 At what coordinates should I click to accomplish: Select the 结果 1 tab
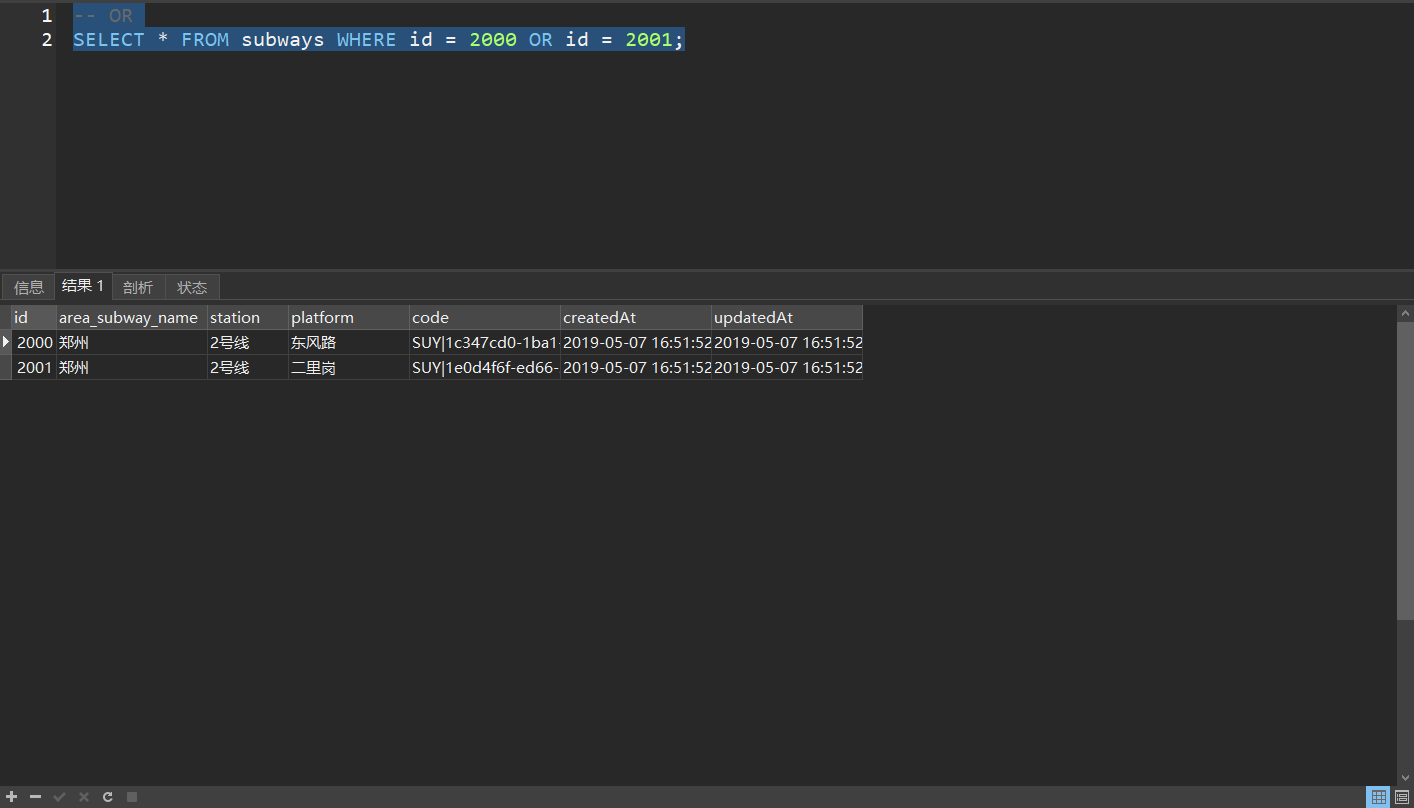[x=83, y=286]
